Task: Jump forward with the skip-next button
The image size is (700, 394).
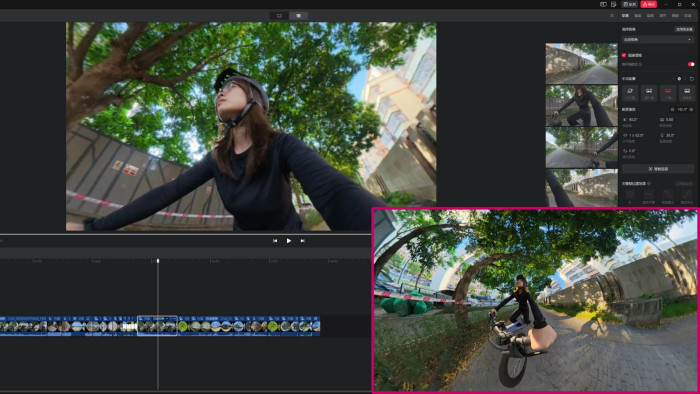Action: coord(303,241)
